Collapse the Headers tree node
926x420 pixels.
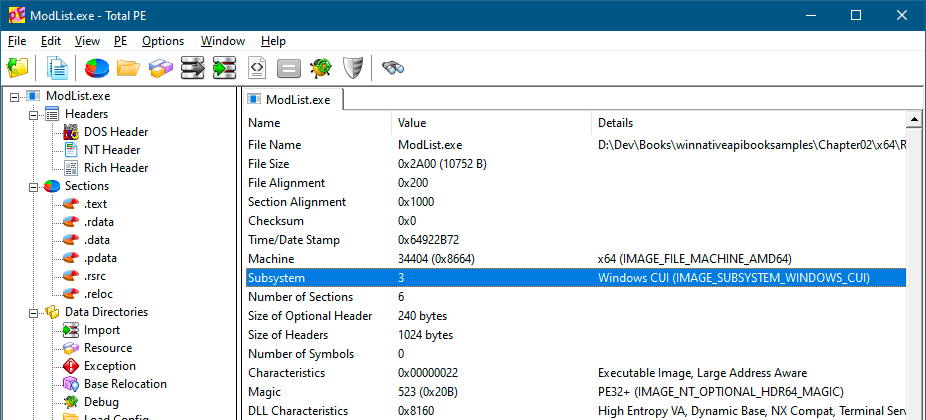[x=32, y=114]
